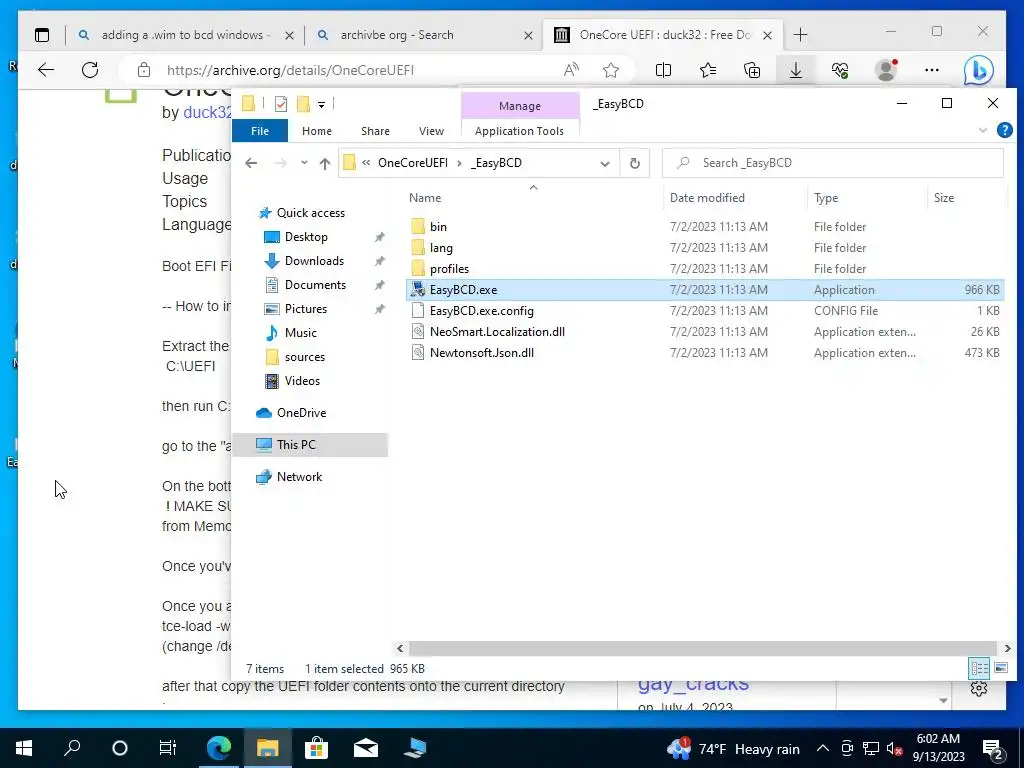Viewport: 1024px width, 768px height.
Task: Click Explorer Properties quick access icon
Action: (281, 104)
